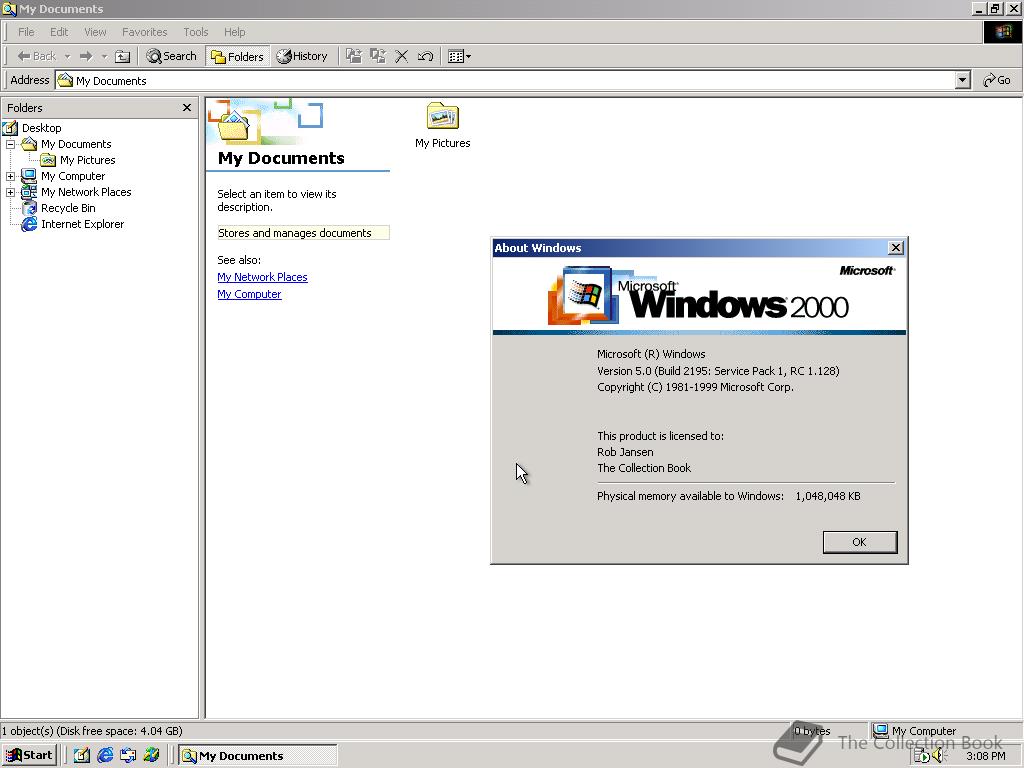Click the Windows 2000 logo banner
Screen dimensions: 1024x768
699,296
